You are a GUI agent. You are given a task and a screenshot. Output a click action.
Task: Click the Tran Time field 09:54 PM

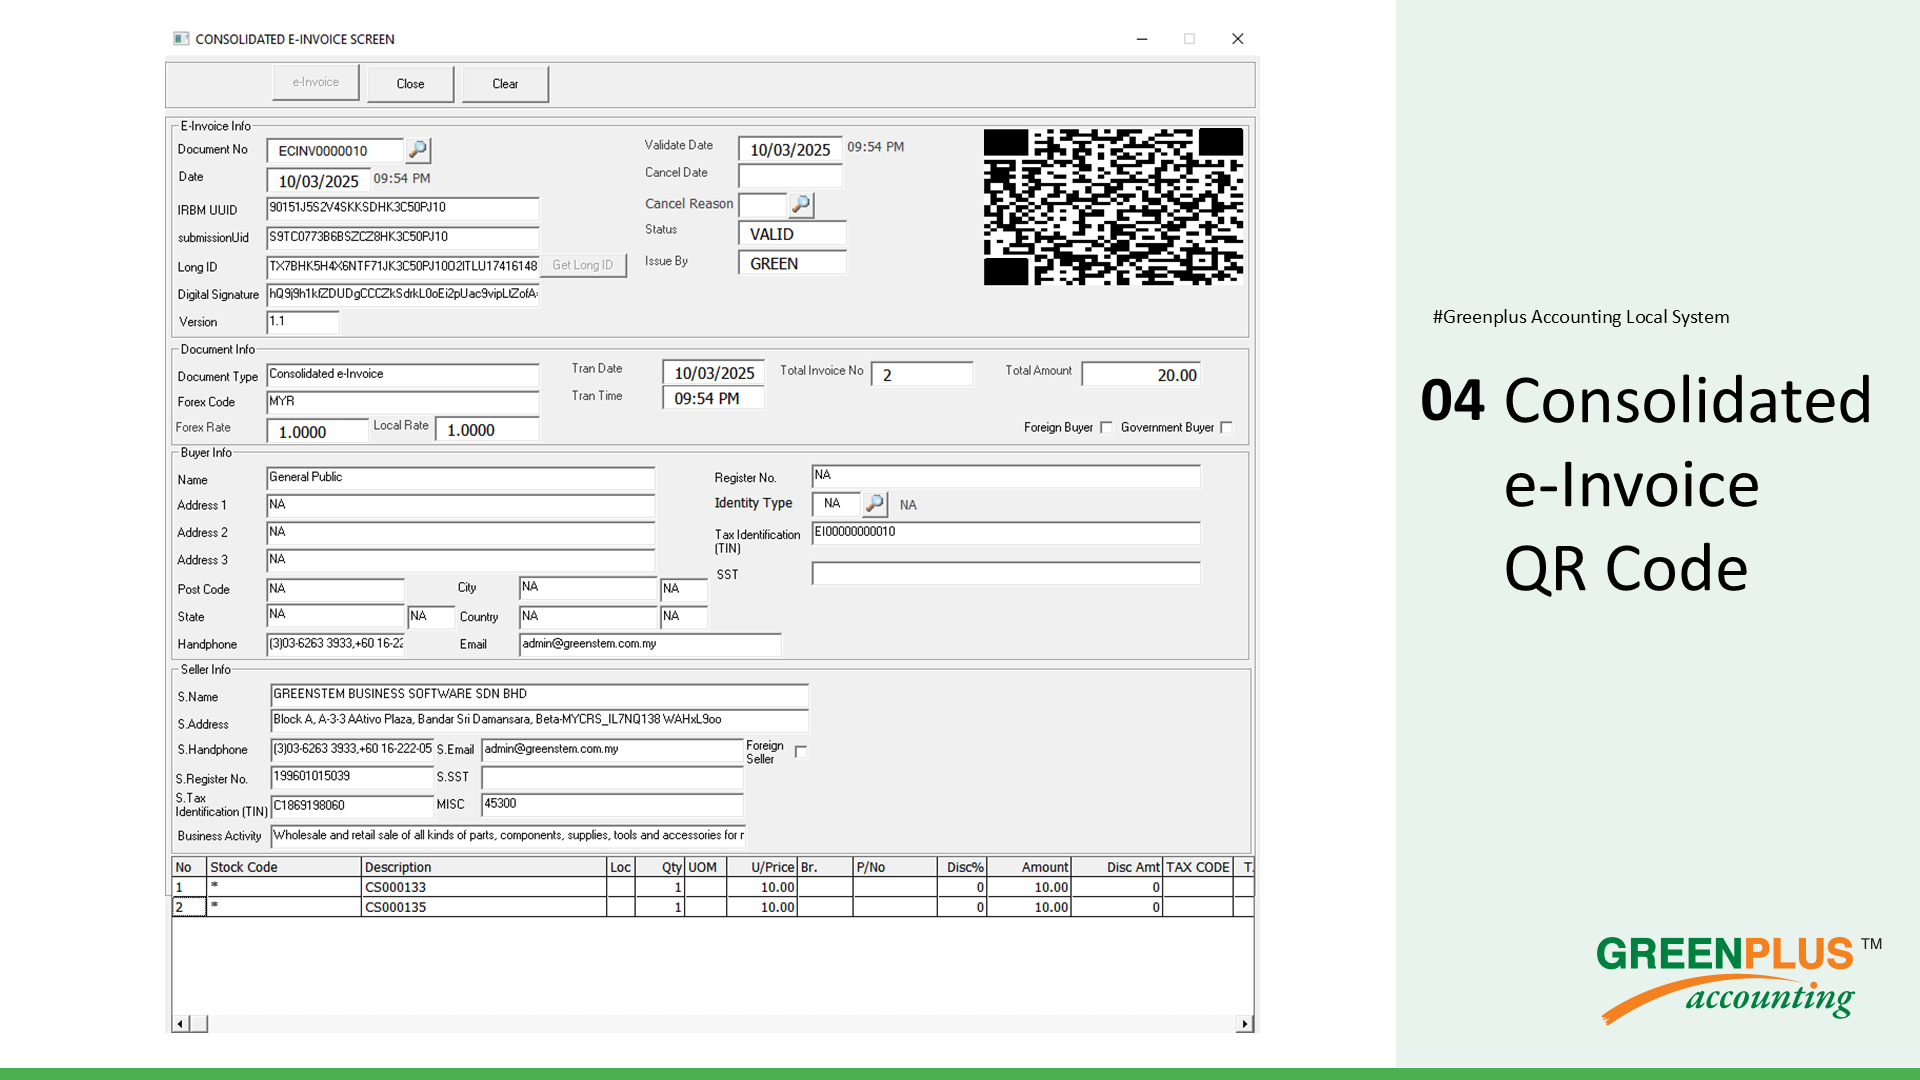pyautogui.click(x=713, y=398)
